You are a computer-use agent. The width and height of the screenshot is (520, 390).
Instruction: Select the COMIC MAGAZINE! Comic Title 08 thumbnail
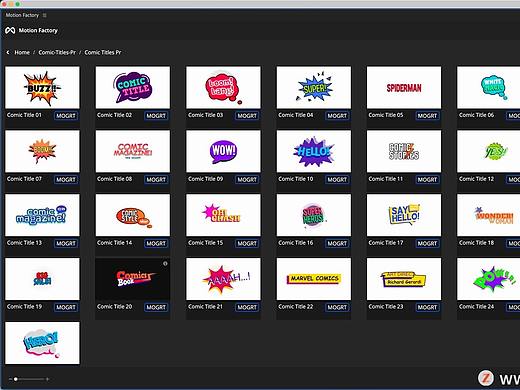click(x=133, y=151)
